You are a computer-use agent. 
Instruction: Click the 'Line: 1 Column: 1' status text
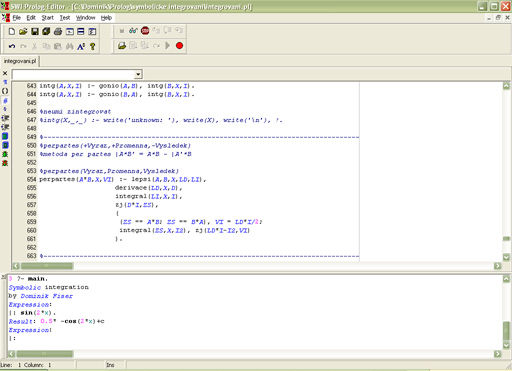pos(26,365)
